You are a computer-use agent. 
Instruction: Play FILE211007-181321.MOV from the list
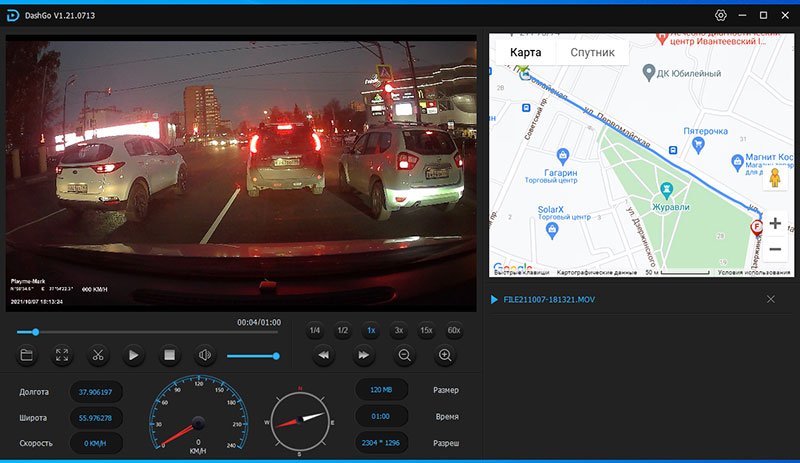(x=550, y=299)
